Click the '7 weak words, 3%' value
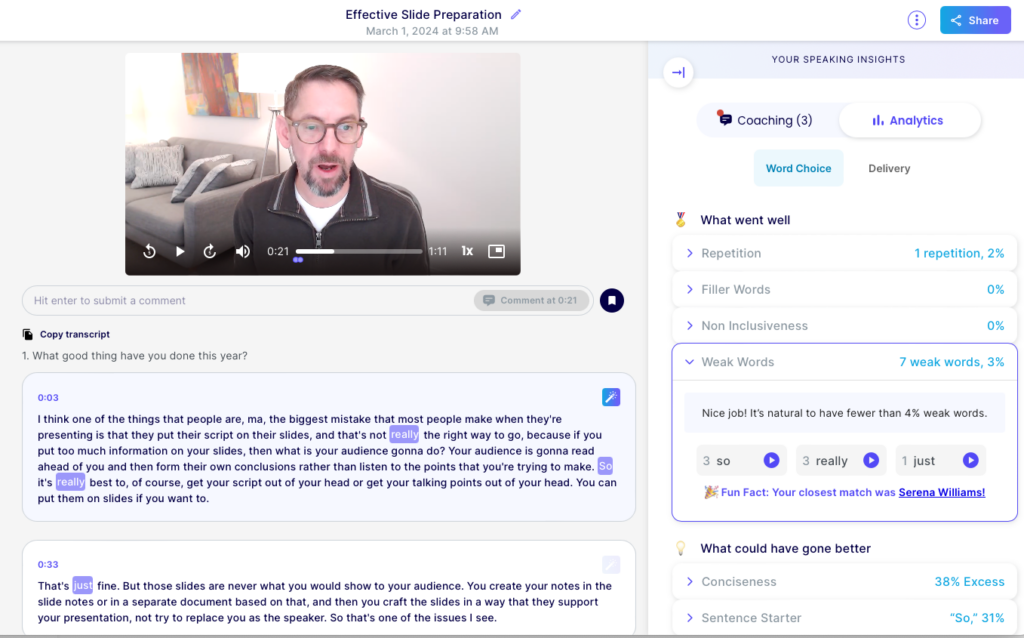1024x638 pixels. pos(952,362)
